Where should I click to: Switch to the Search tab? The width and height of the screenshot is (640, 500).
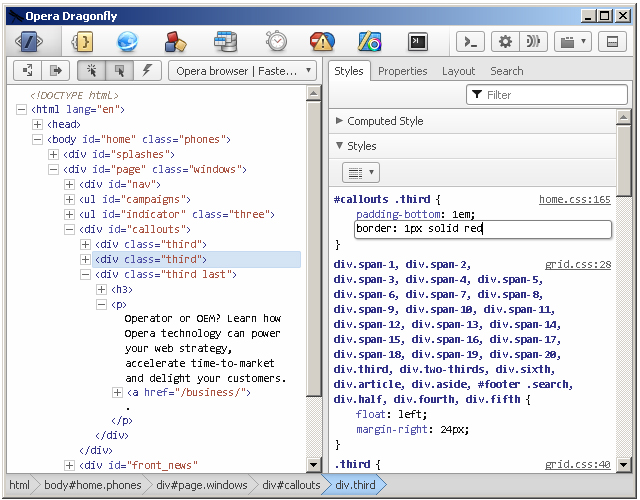(x=507, y=71)
